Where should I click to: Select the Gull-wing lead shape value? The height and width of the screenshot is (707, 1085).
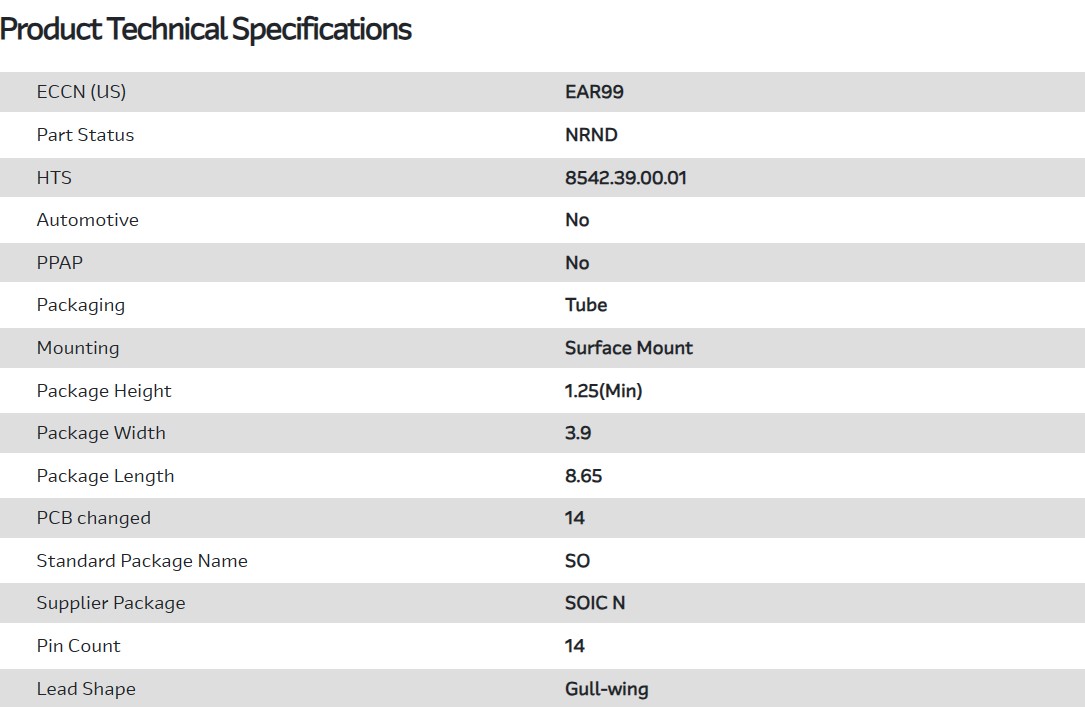pyautogui.click(x=606, y=689)
